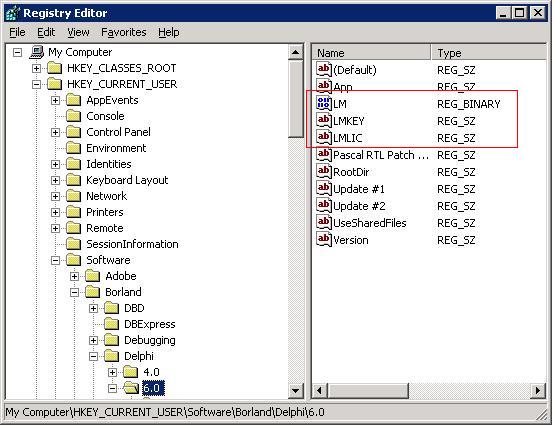Collapse the Software key
The height and width of the screenshot is (427, 555).
[x=55, y=261]
